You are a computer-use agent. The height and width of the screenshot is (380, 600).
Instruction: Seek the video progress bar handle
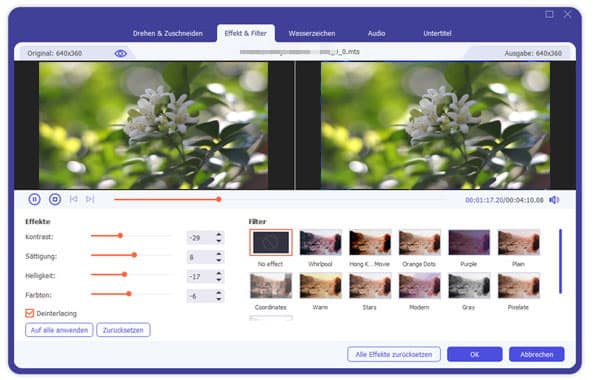tap(219, 199)
